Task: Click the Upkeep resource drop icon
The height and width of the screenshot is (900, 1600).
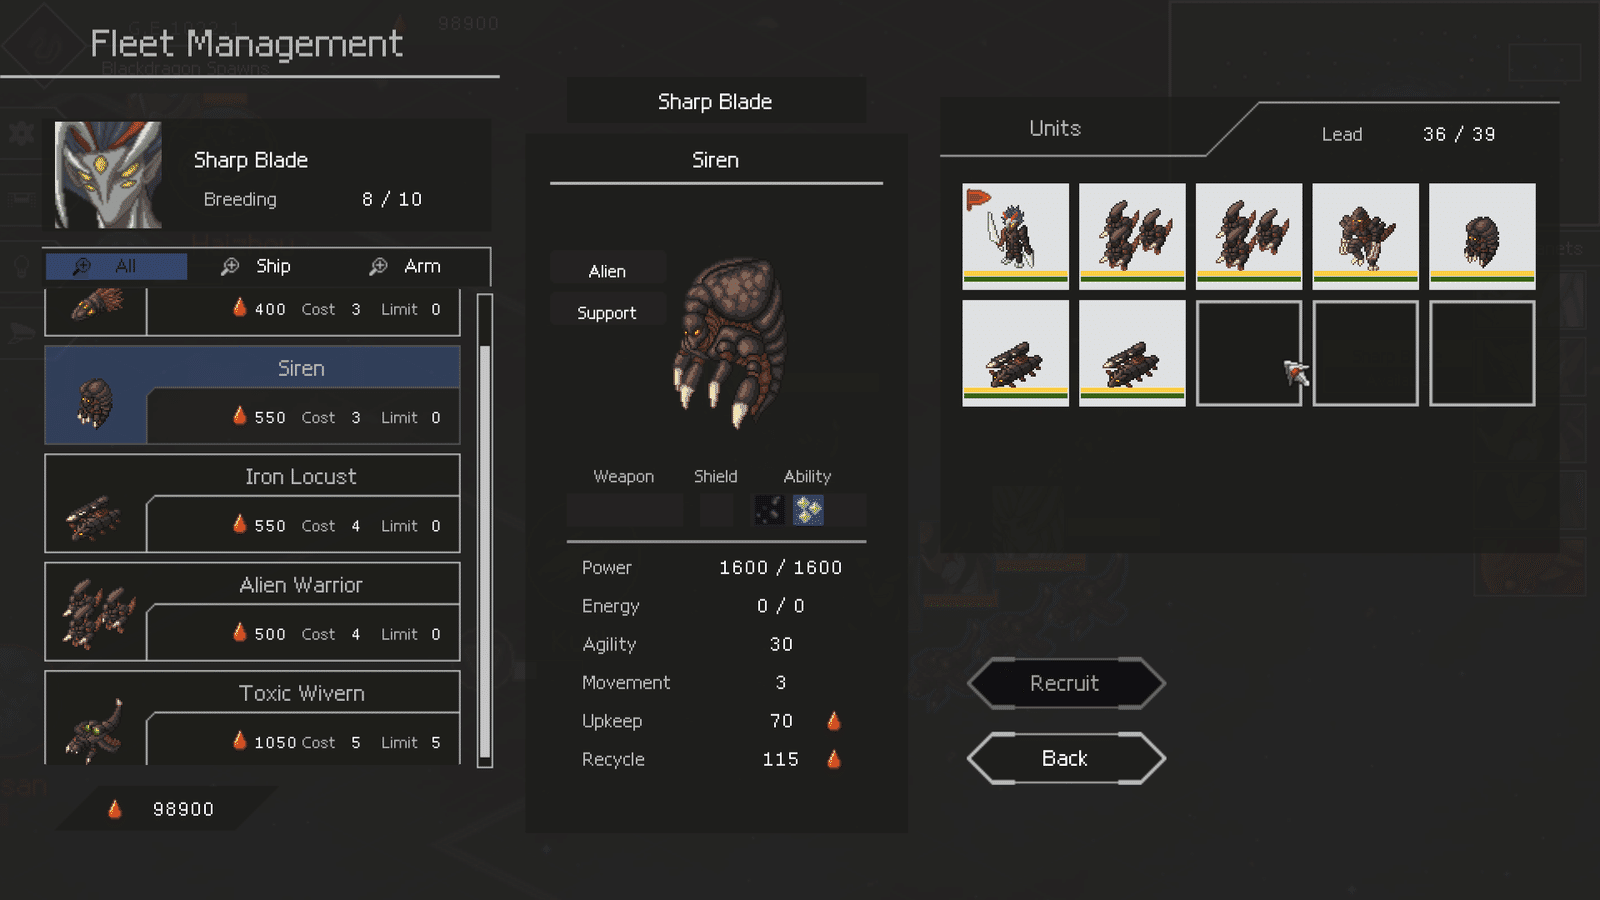Action: tap(834, 721)
